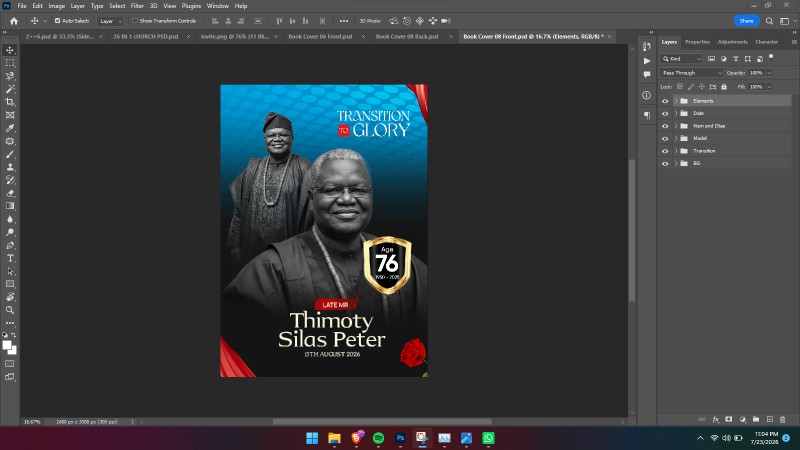Open the Auto-Select Layer dropdown

(111, 21)
